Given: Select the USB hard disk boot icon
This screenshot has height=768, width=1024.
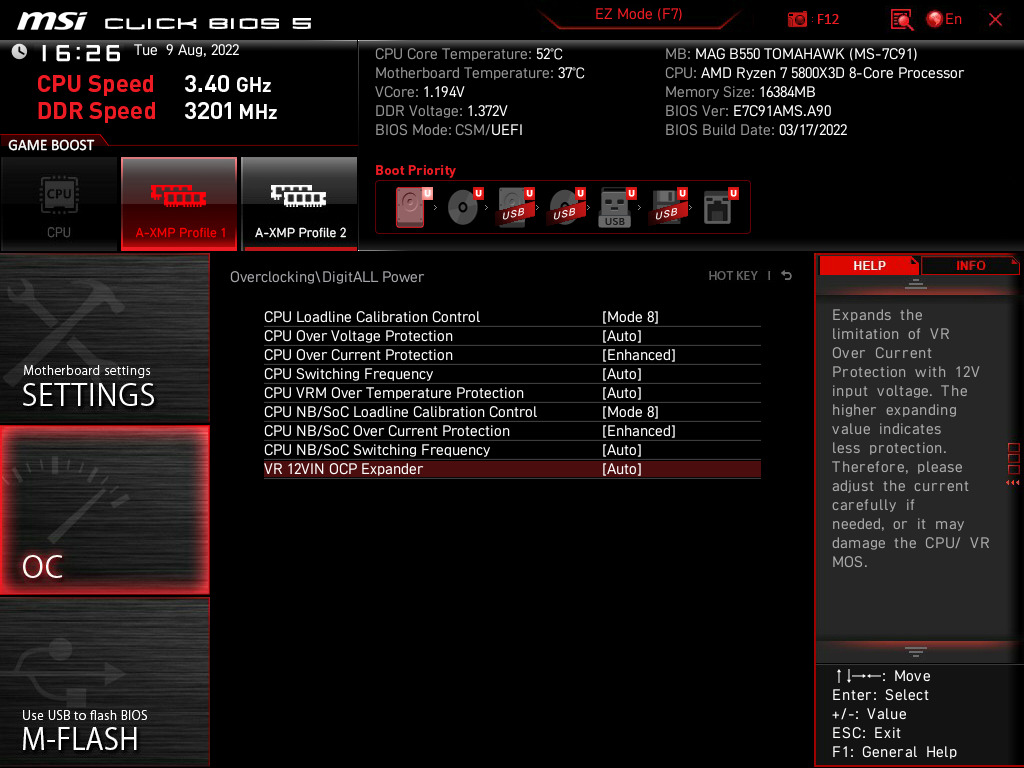Looking at the screenshot, I should click(516, 207).
